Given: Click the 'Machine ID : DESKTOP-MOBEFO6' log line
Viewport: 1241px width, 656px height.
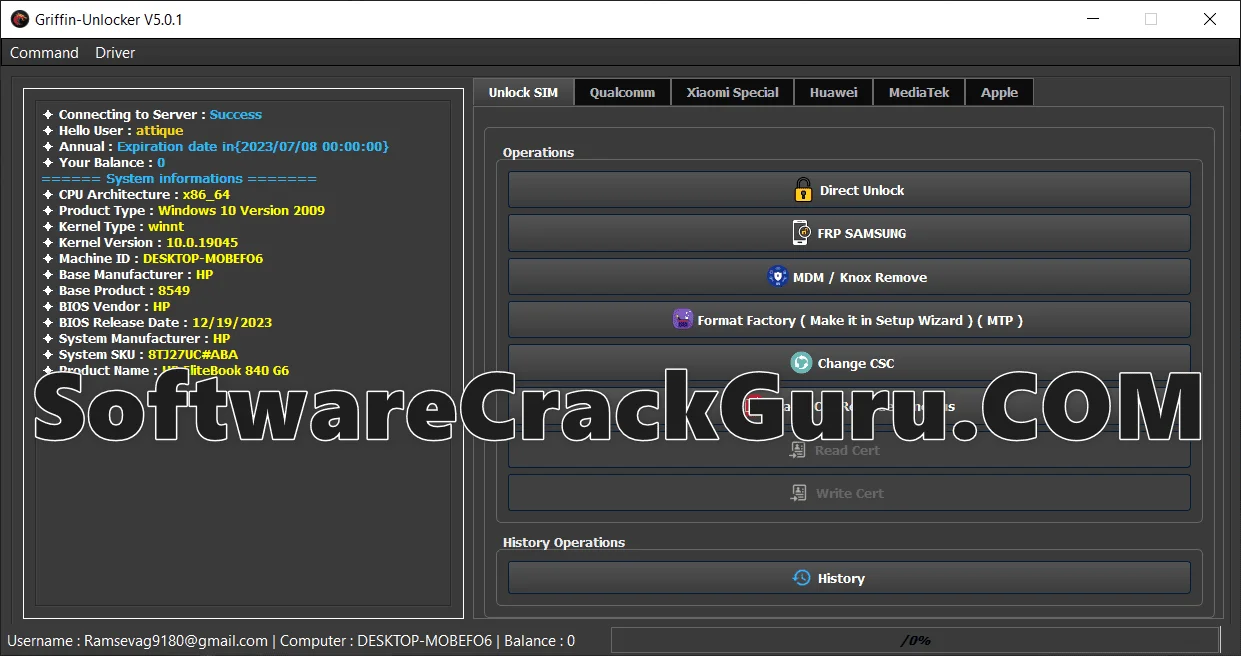Looking at the screenshot, I should tap(153, 259).
